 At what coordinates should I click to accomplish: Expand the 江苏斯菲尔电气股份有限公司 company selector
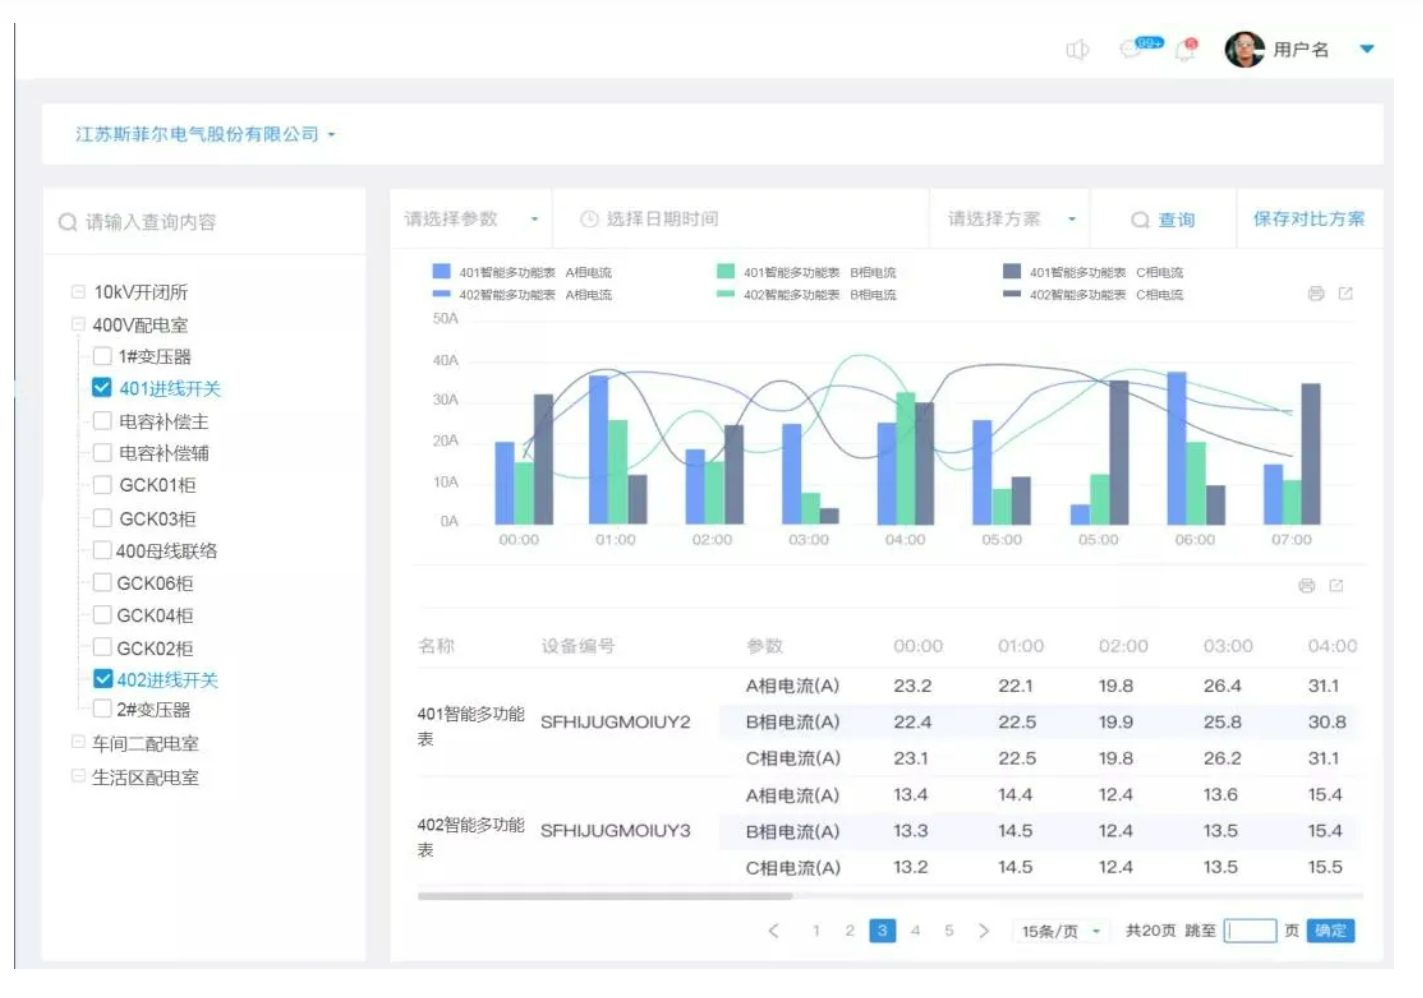(x=205, y=134)
